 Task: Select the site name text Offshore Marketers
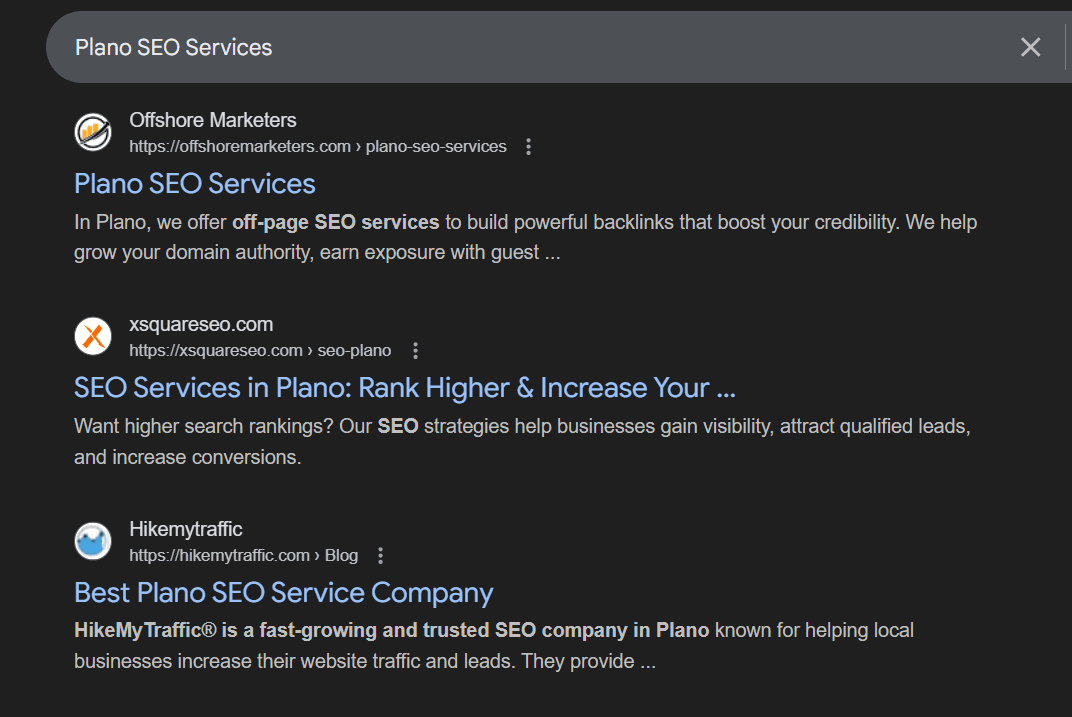(213, 120)
